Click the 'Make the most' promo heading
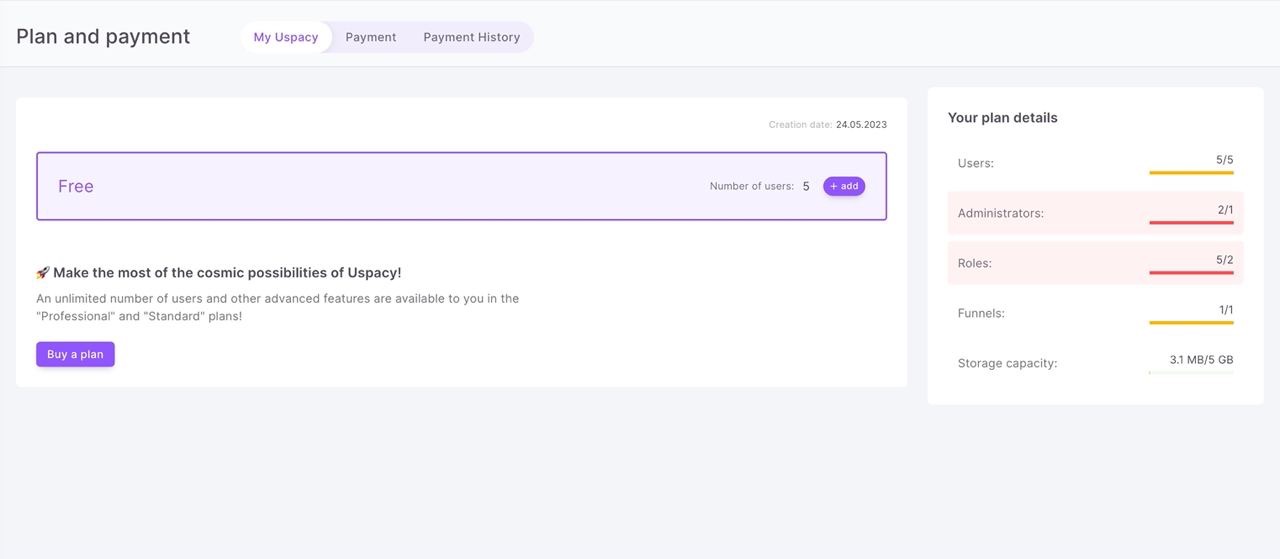Viewport: 1280px width, 559px height. [x=227, y=273]
